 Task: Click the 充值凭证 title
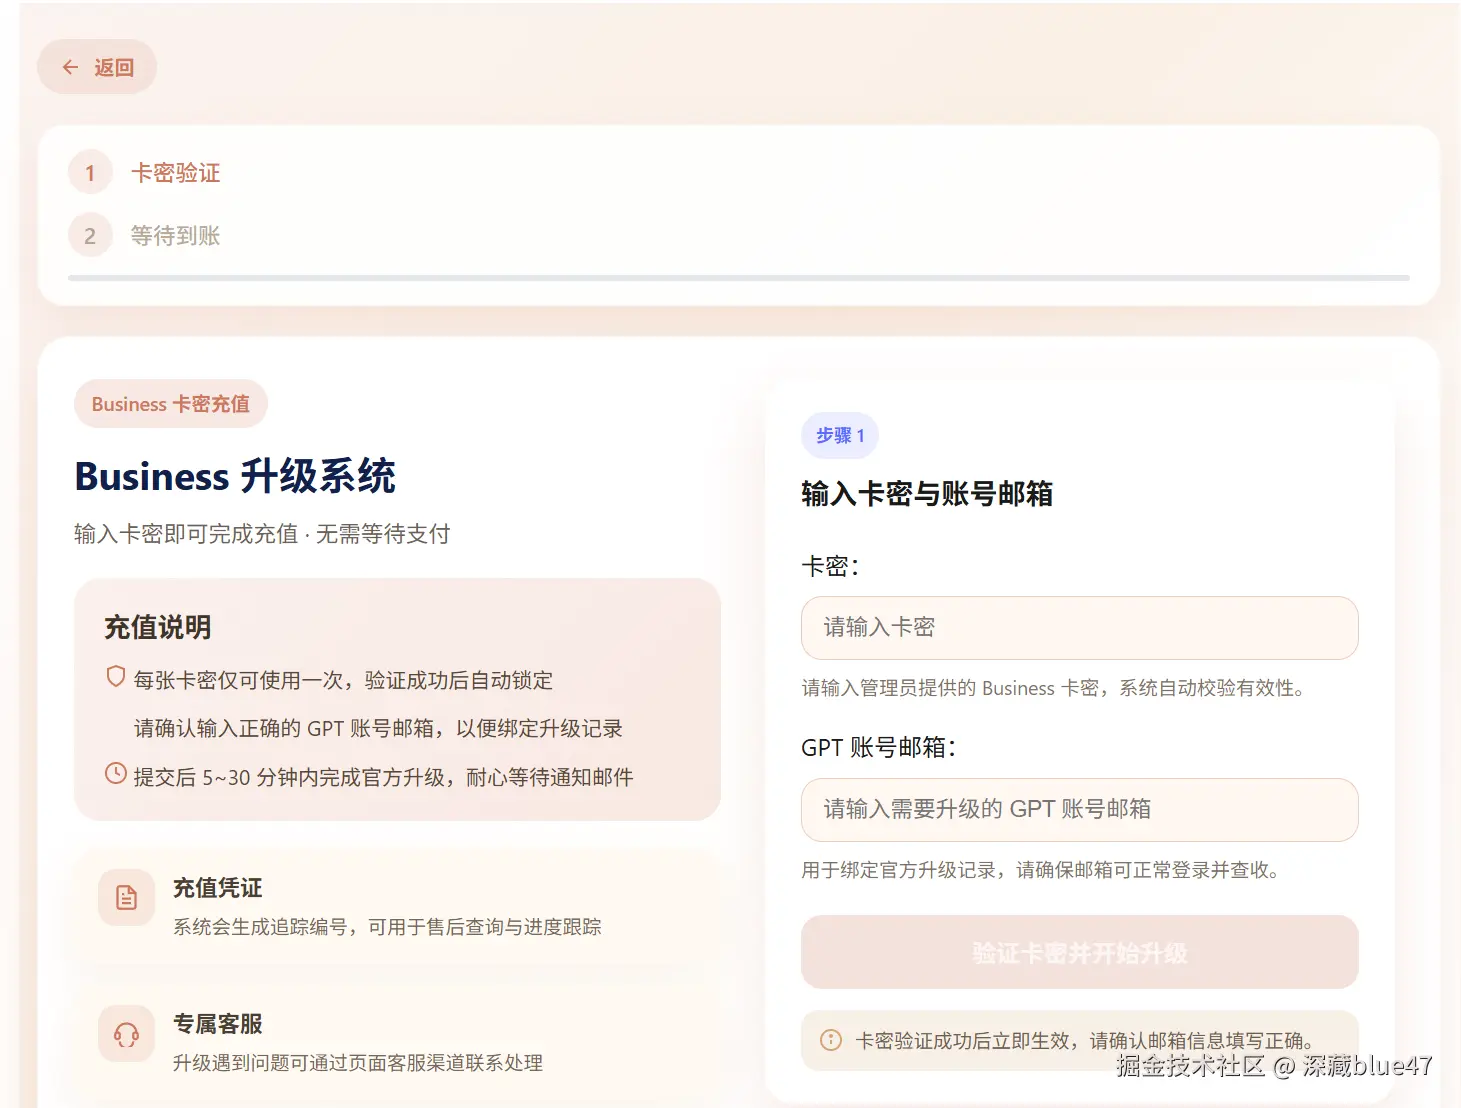218,888
